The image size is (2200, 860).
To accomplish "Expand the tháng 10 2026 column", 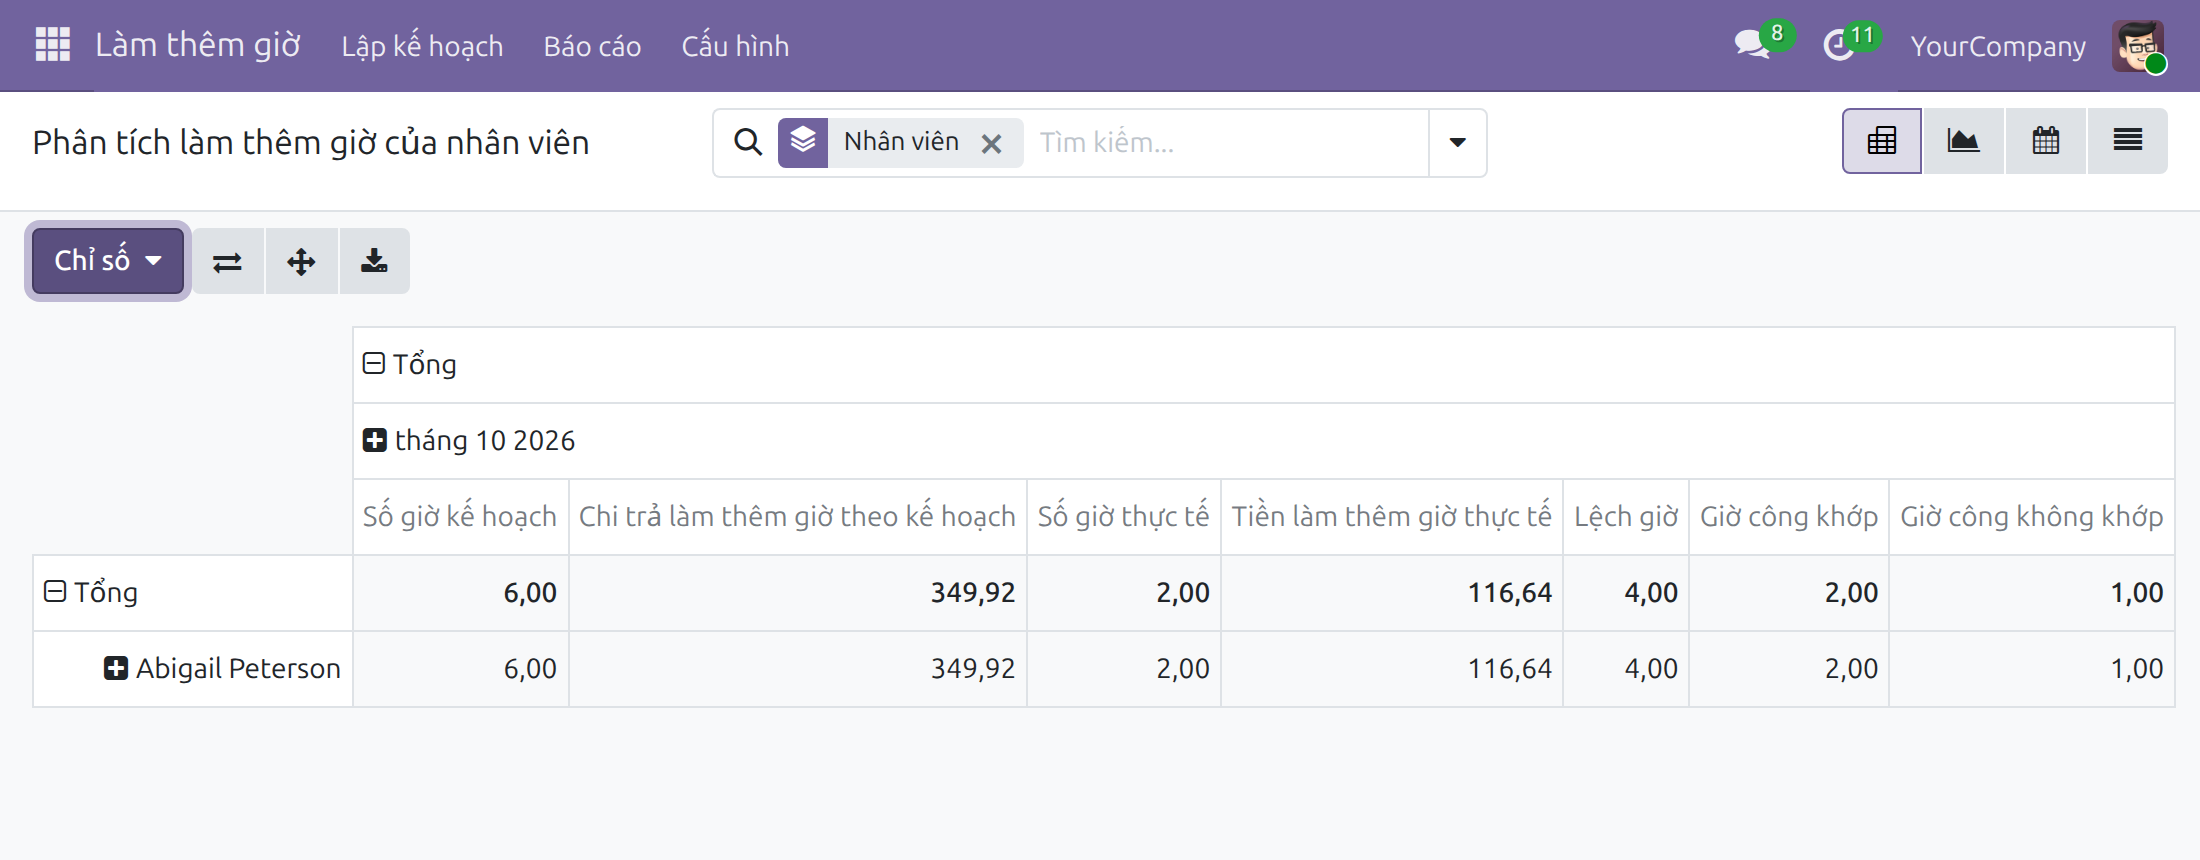I will pos(469,441).
